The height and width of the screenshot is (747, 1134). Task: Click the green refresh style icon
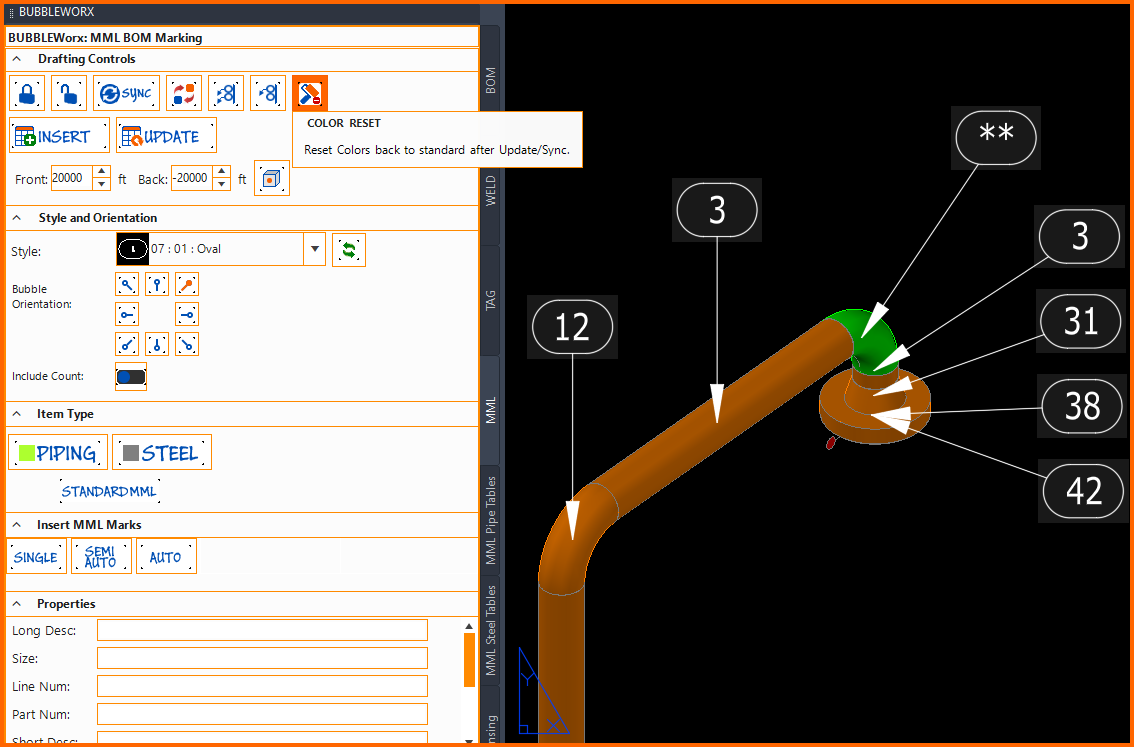point(349,250)
